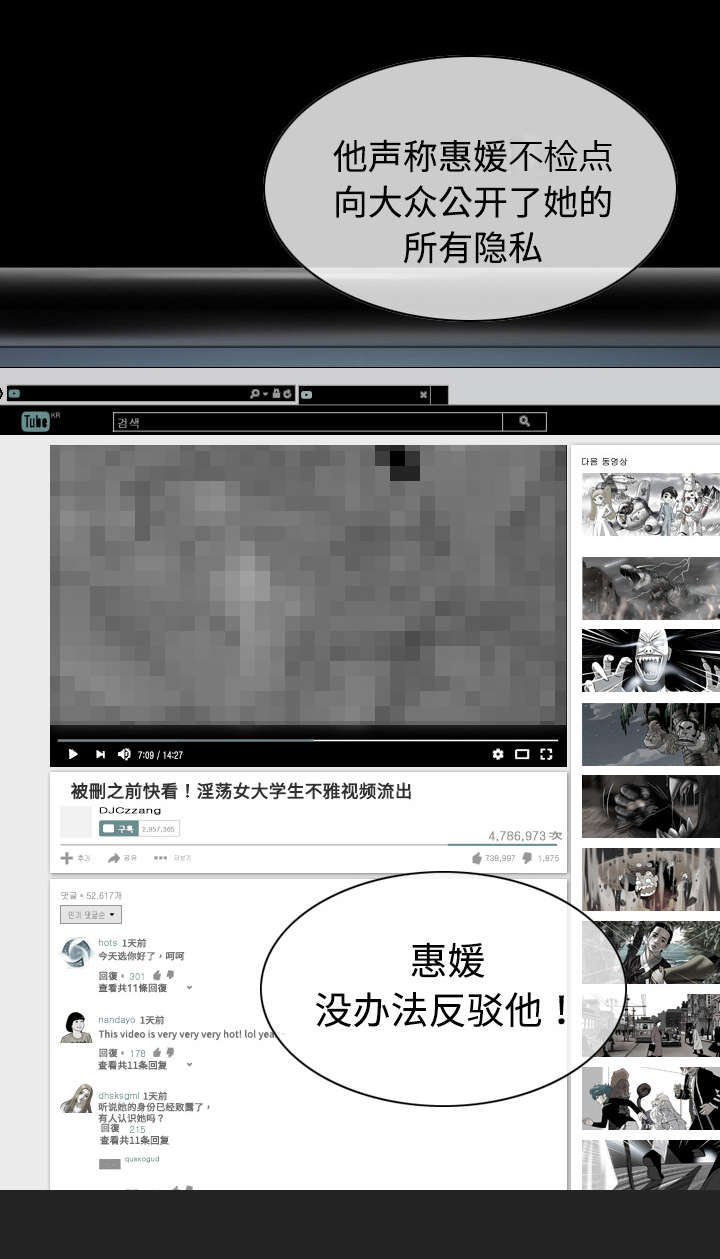Image resolution: width=720 pixels, height=1259 pixels.
Task: Open the three-dot more actions menu
Action: point(160,858)
